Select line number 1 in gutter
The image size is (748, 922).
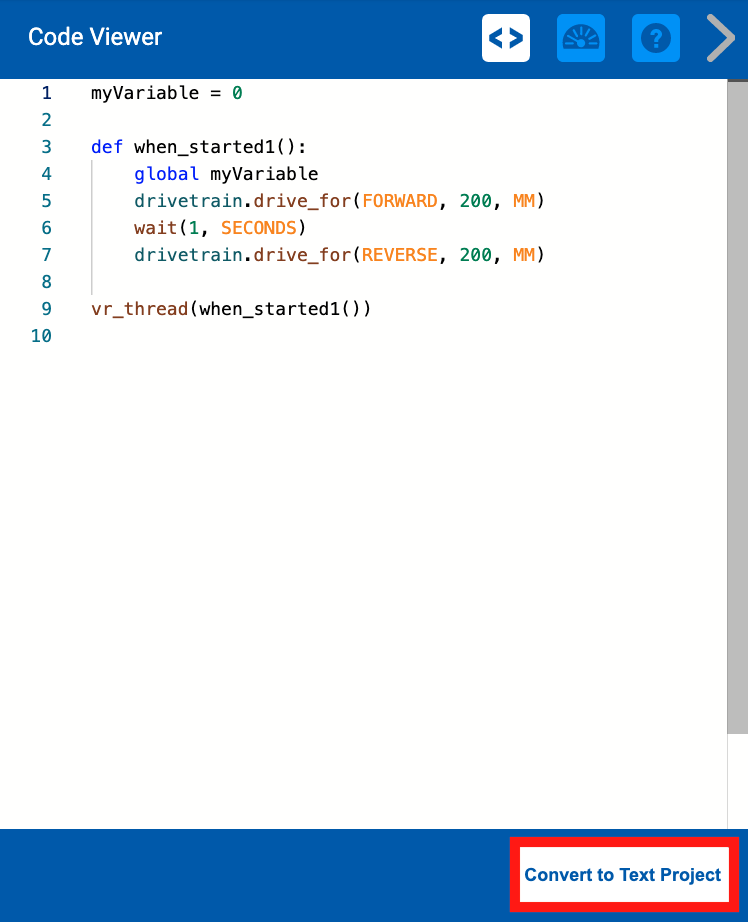(x=46, y=93)
